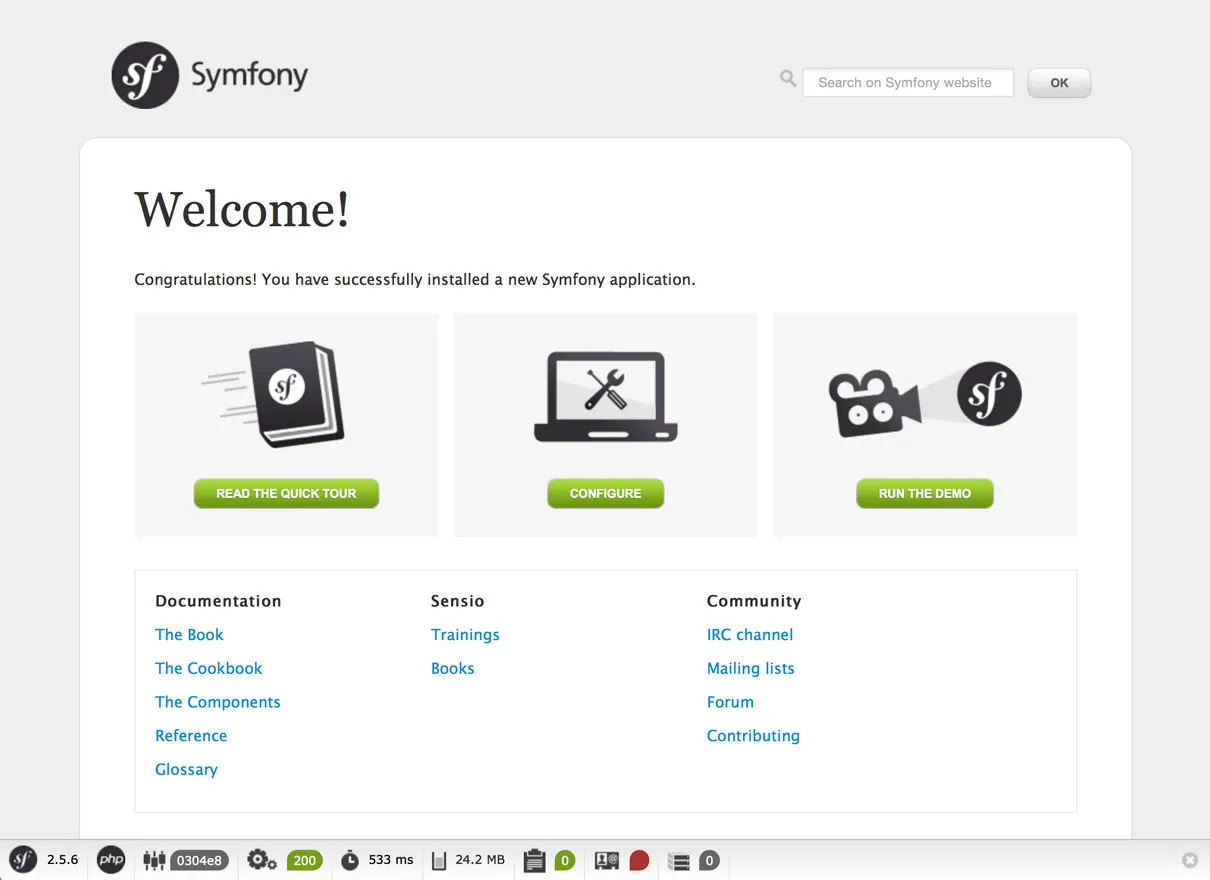
Task: Click the Documentation heading
Action: (x=218, y=601)
